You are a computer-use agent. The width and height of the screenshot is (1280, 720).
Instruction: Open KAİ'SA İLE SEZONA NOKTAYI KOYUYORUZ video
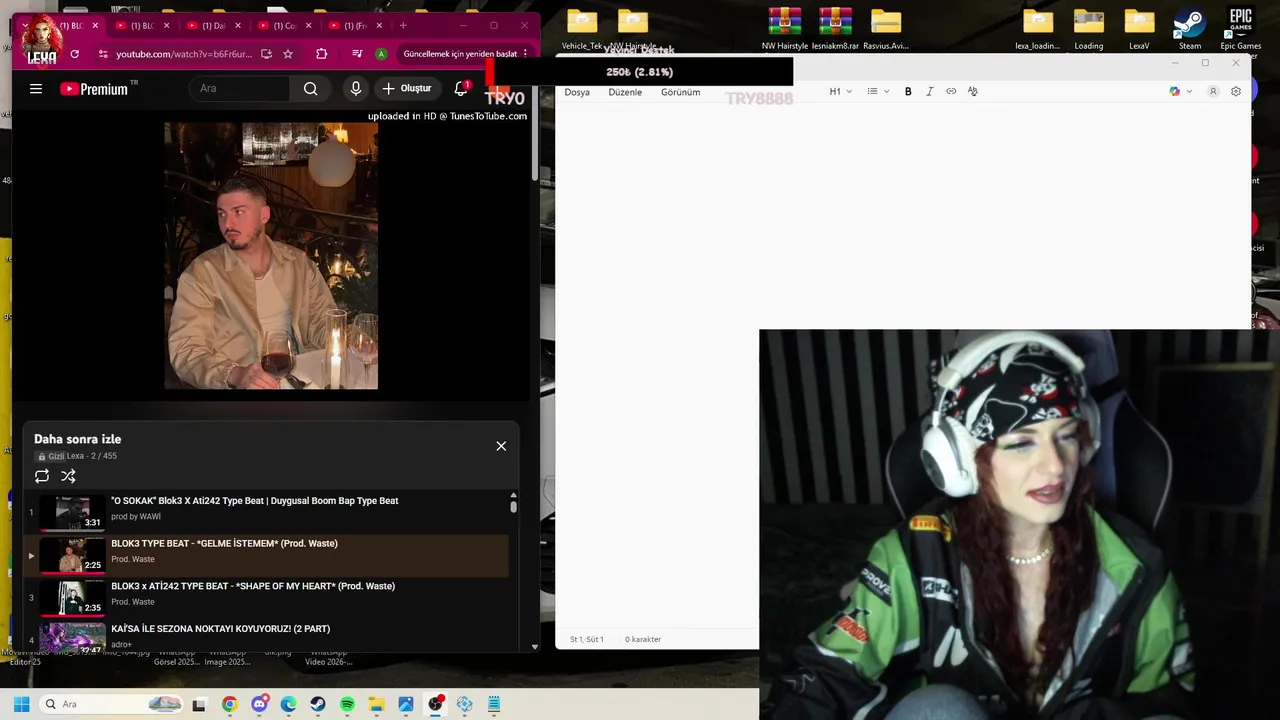point(220,629)
